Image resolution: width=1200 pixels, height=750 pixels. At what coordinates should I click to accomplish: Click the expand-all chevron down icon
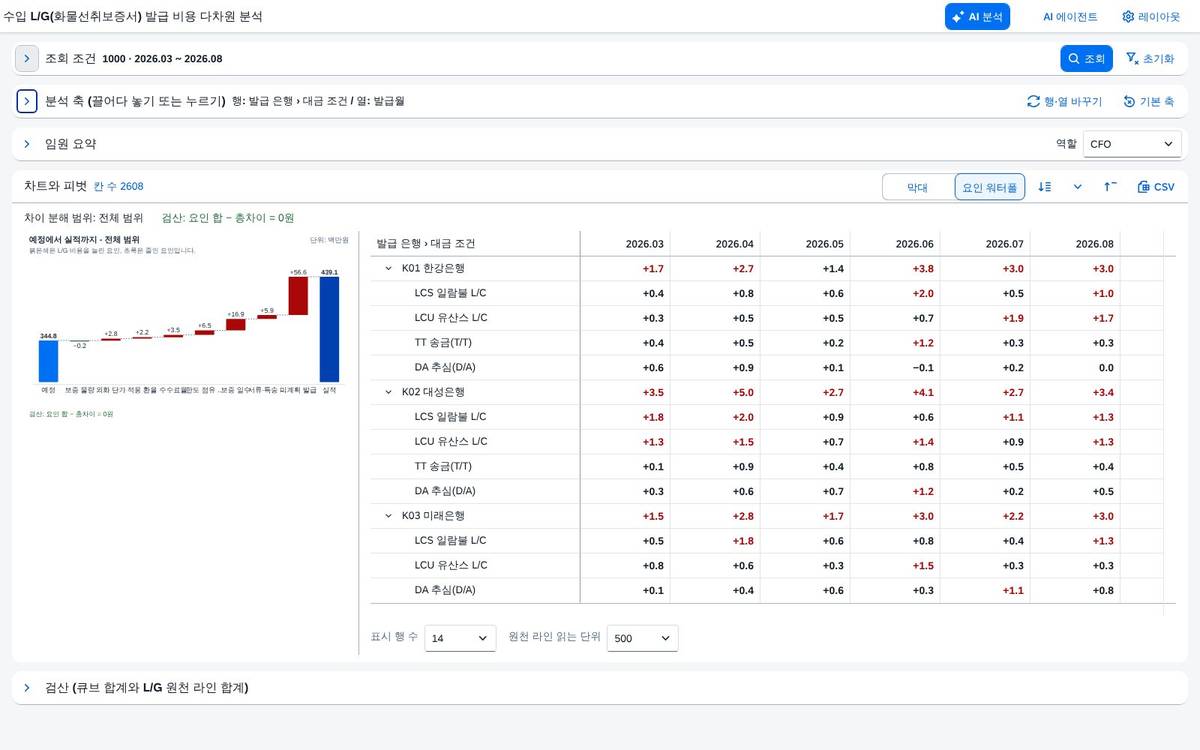1078,187
